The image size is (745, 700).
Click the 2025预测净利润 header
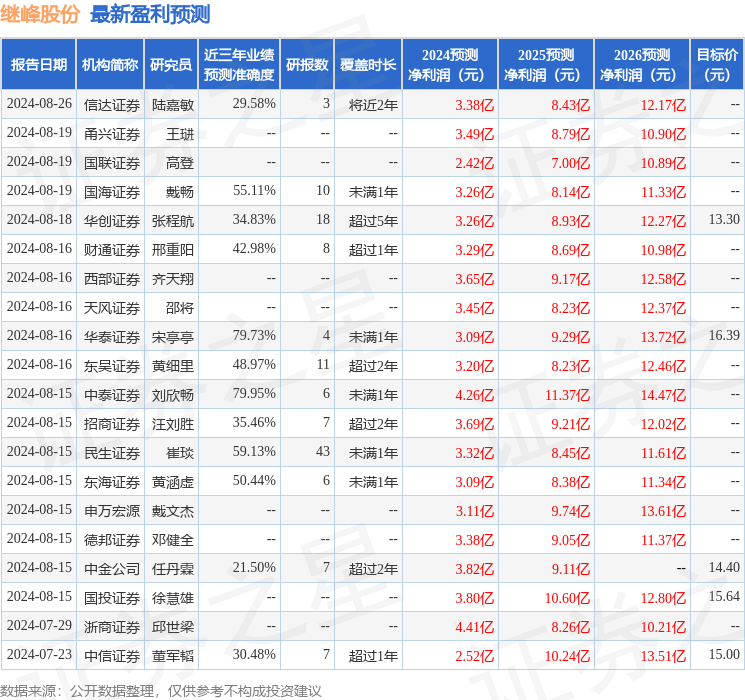[546, 65]
